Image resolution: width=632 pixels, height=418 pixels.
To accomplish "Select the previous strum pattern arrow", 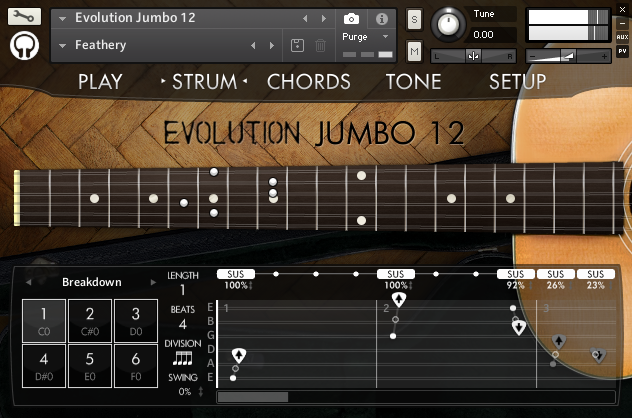I will click(x=28, y=282).
